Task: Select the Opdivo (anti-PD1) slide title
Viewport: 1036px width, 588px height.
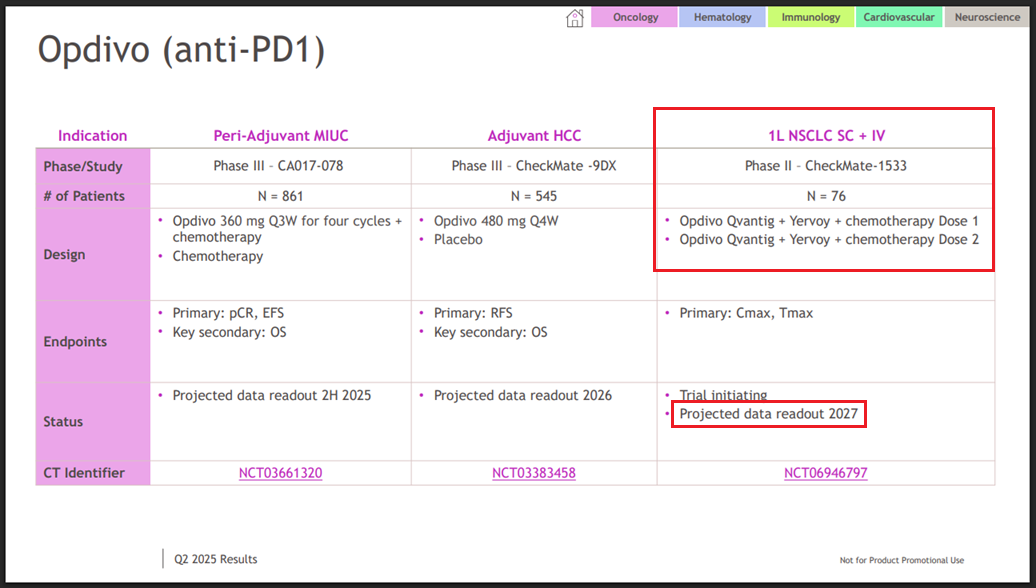Action: (x=182, y=50)
